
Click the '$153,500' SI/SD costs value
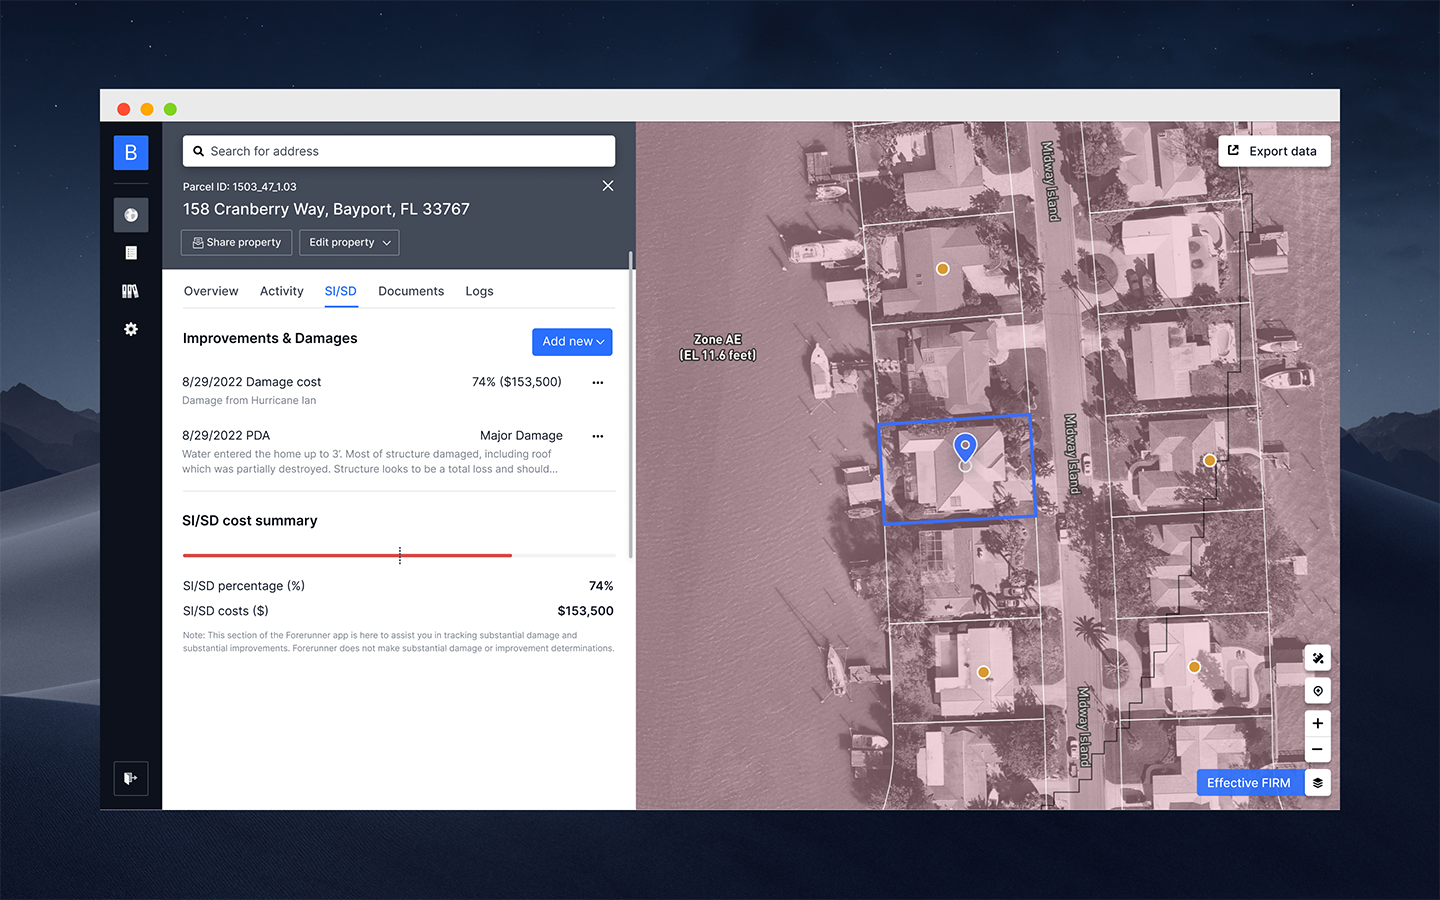[x=586, y=611]
